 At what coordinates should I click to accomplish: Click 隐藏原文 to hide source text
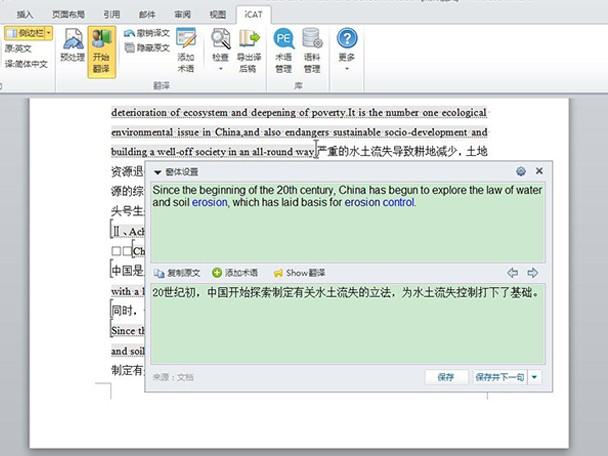tap(147, 48)
